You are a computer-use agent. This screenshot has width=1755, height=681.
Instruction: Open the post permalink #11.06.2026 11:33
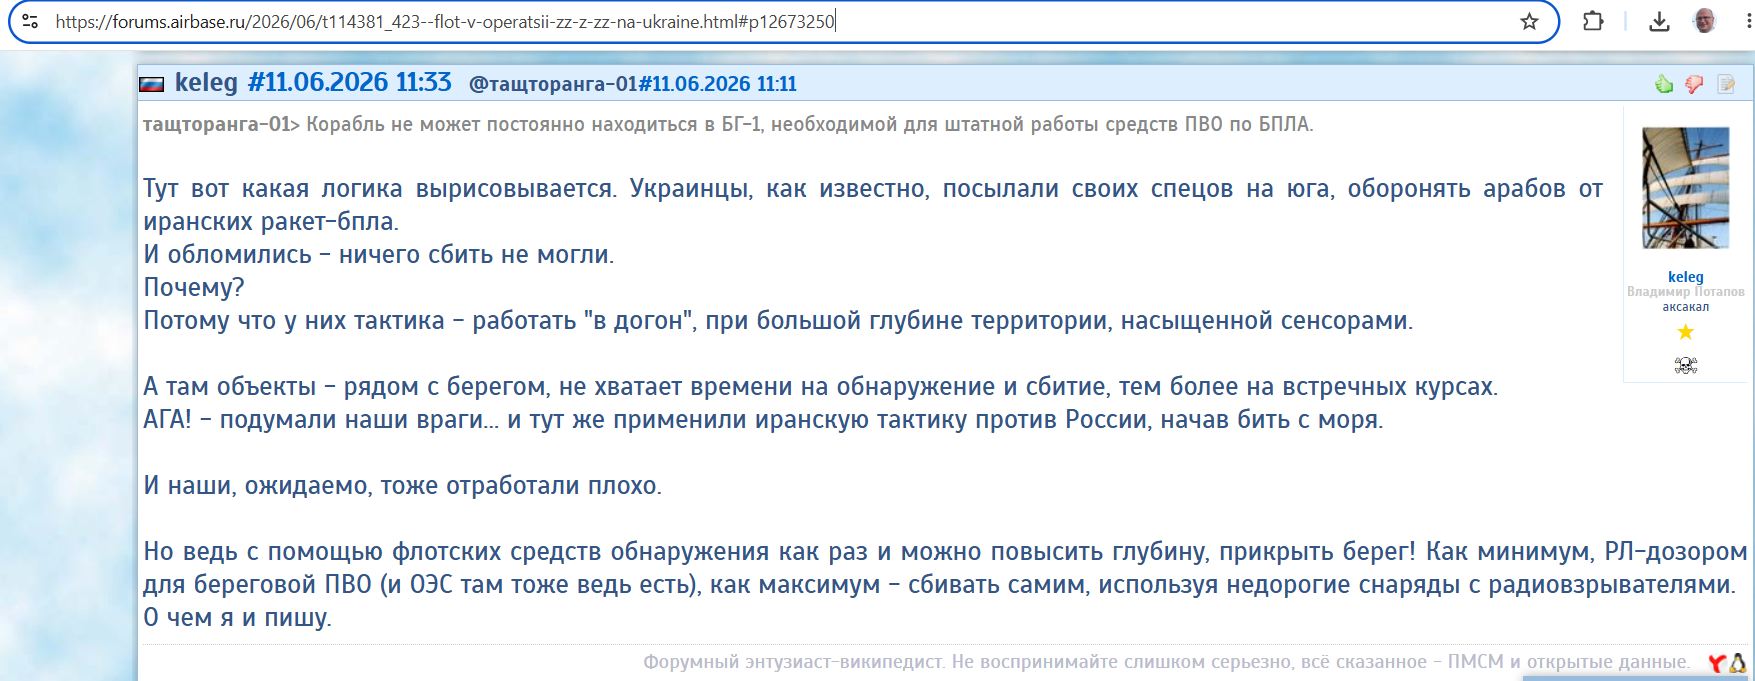pyautogui.click(x=349, y=82)
